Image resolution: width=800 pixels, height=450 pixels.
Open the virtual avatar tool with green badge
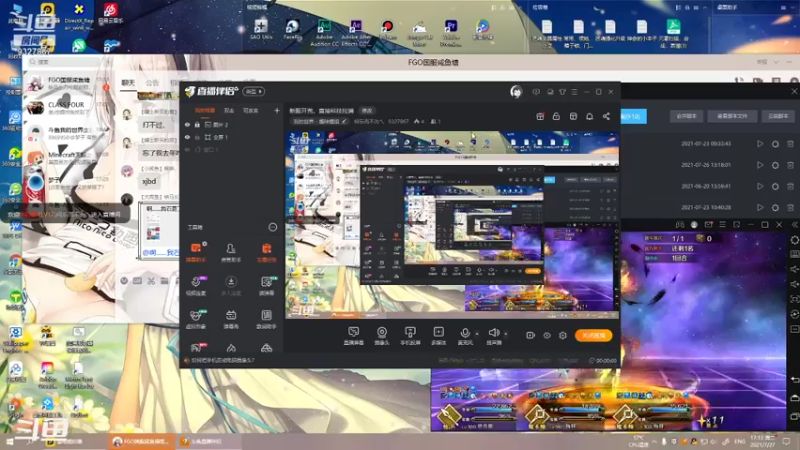click(196, 319)
